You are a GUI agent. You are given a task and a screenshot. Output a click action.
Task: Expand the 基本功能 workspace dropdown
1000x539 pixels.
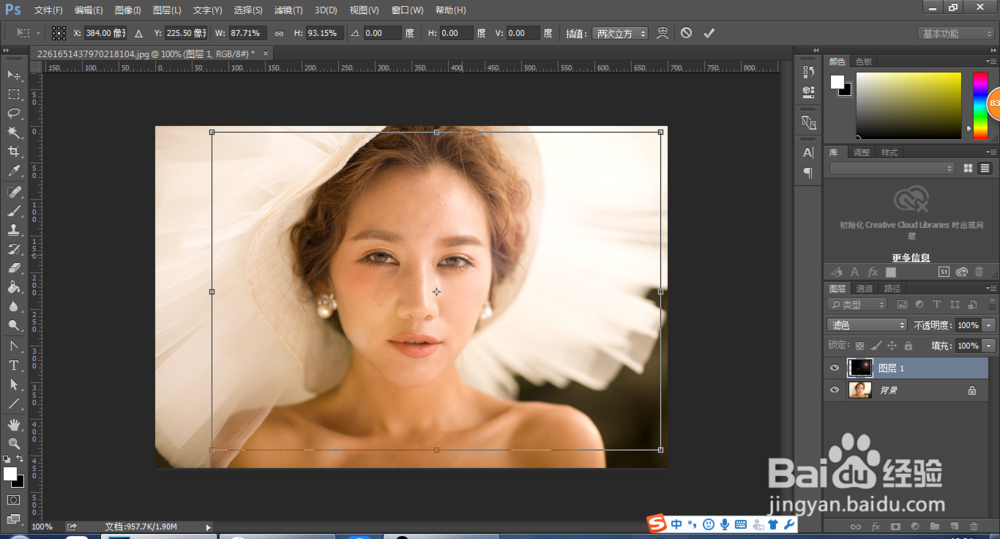tap(955, 33)
